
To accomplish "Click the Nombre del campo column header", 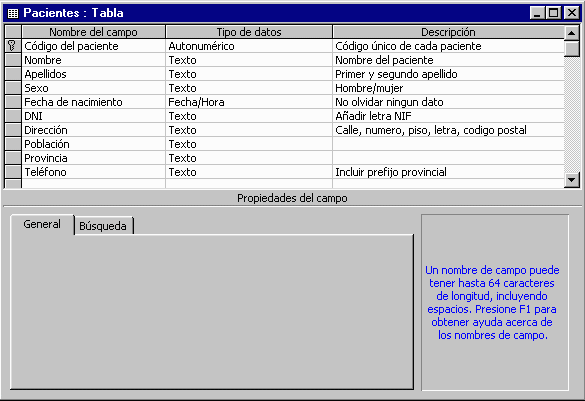I will pyautogui.click(x=94, y=32).
